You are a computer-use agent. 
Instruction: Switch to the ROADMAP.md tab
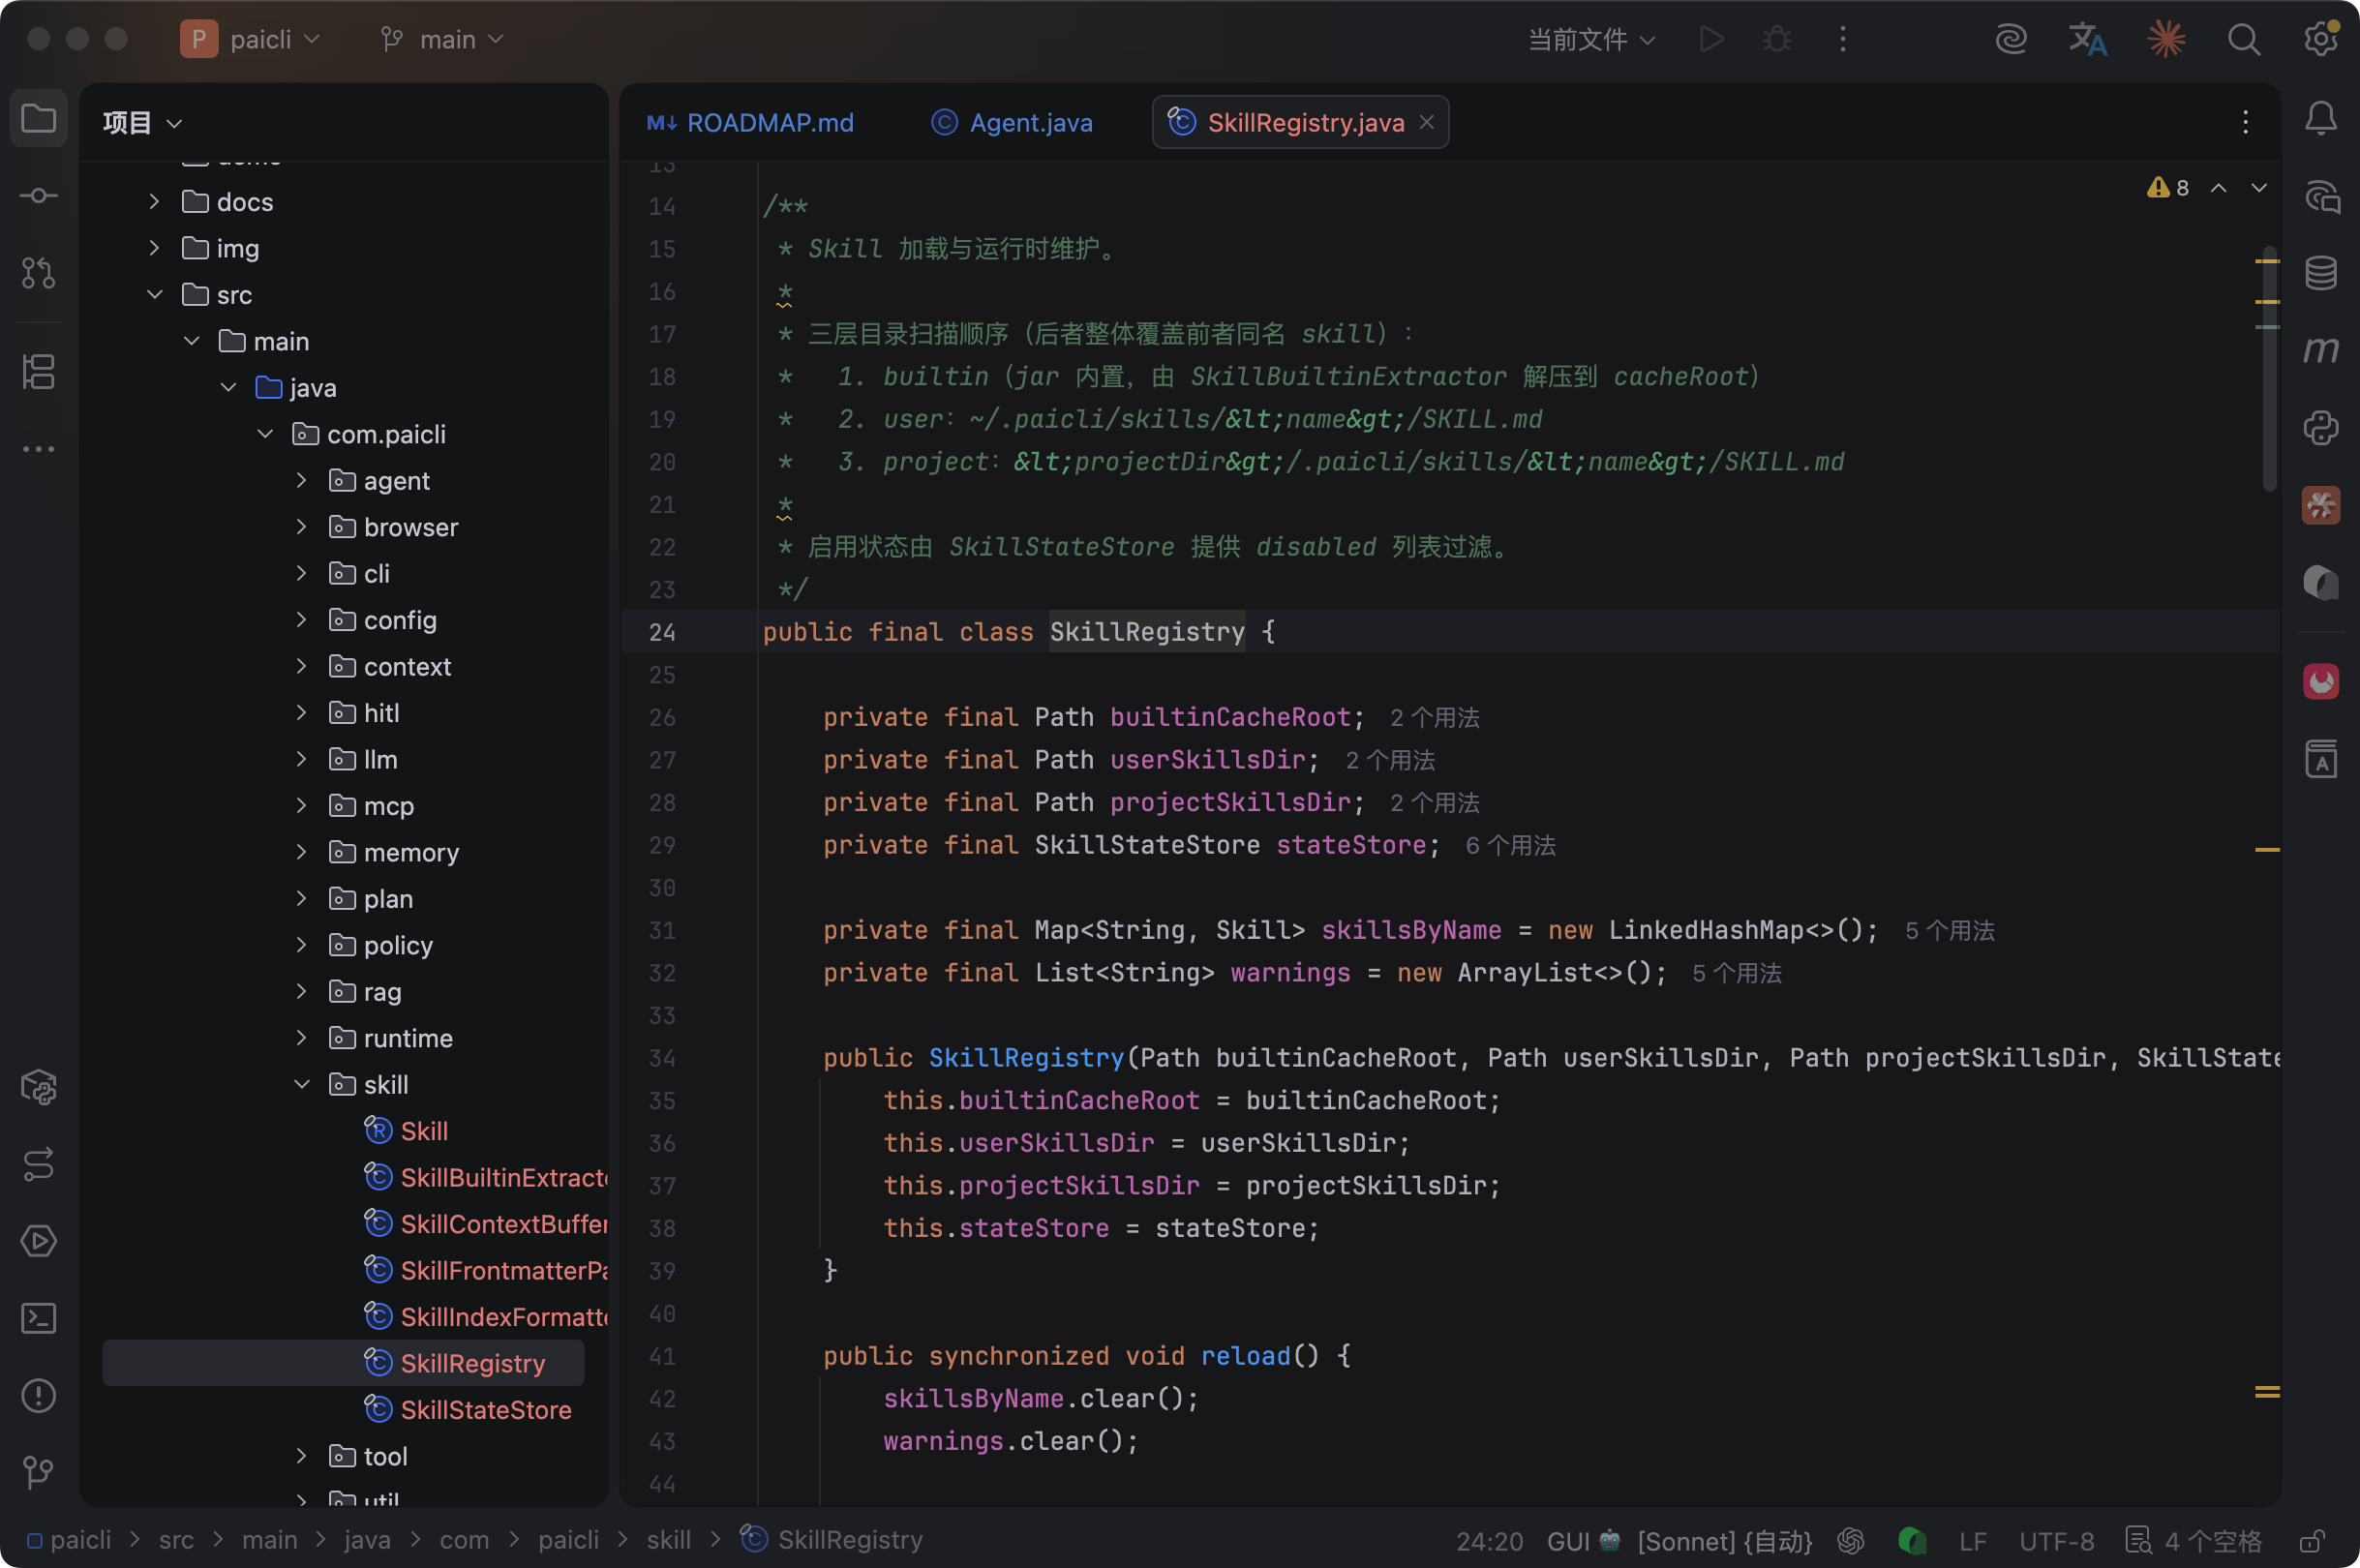coord(750,122)
